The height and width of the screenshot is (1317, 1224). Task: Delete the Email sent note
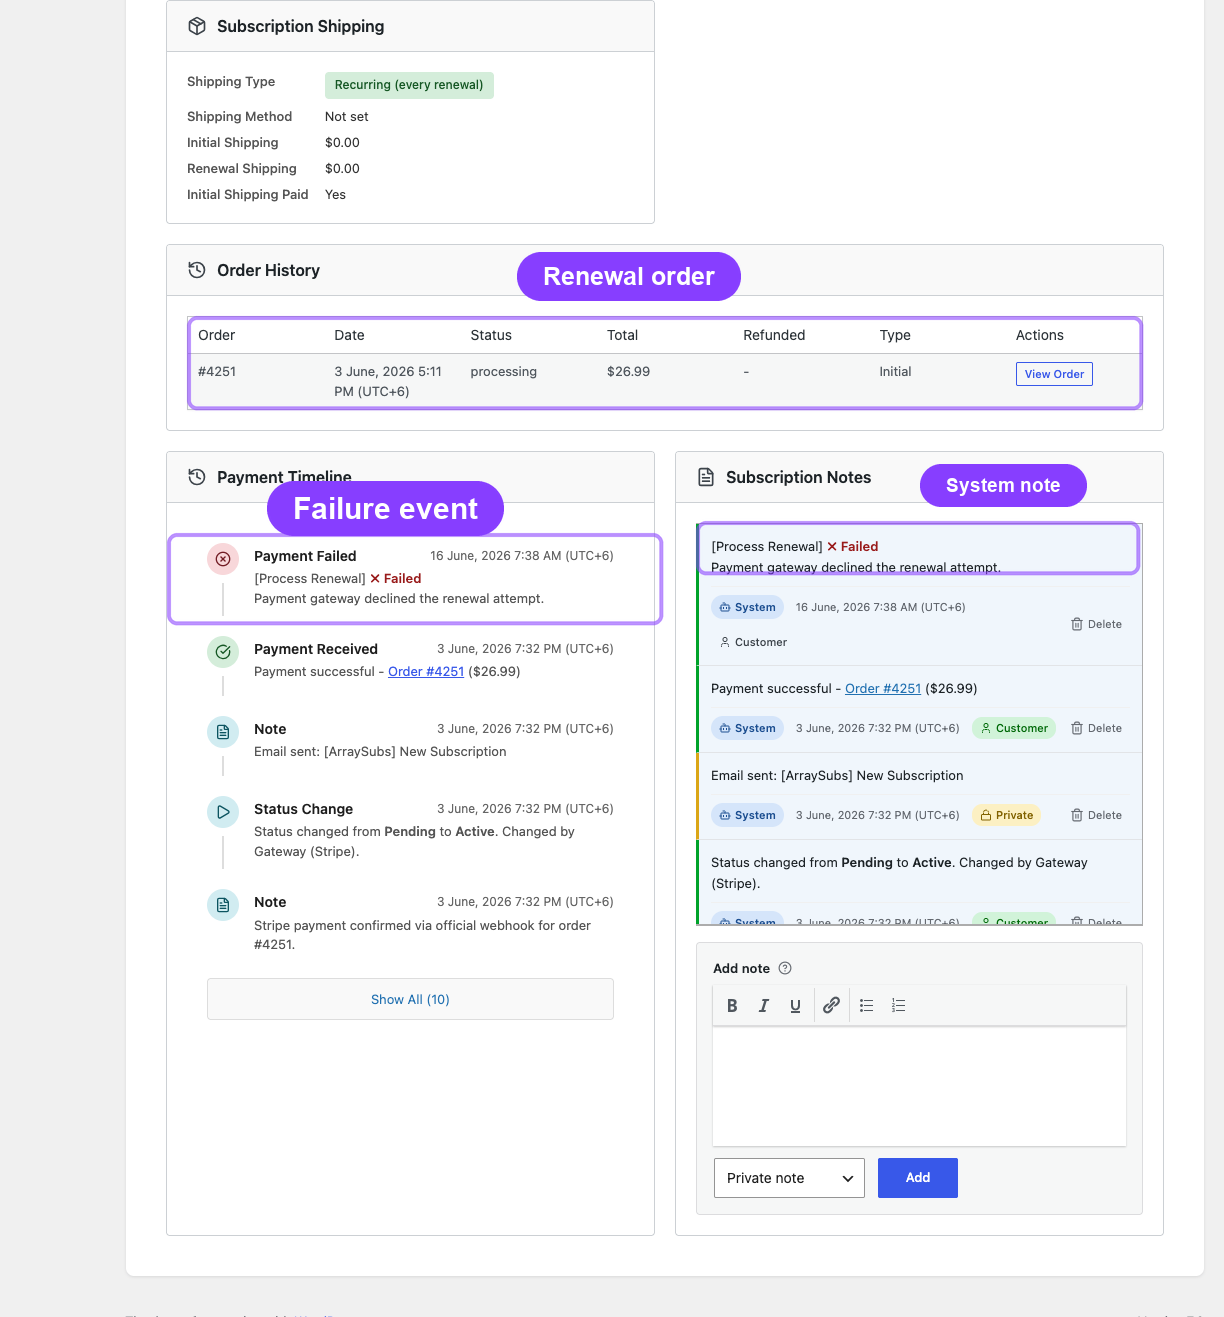(x=1096, y=815)
